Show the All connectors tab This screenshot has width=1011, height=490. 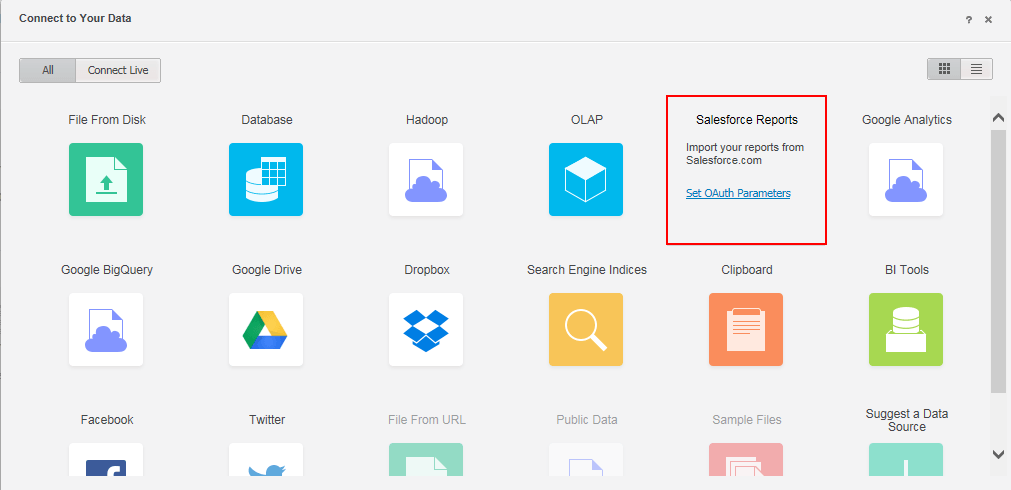(x=48, y=70)
